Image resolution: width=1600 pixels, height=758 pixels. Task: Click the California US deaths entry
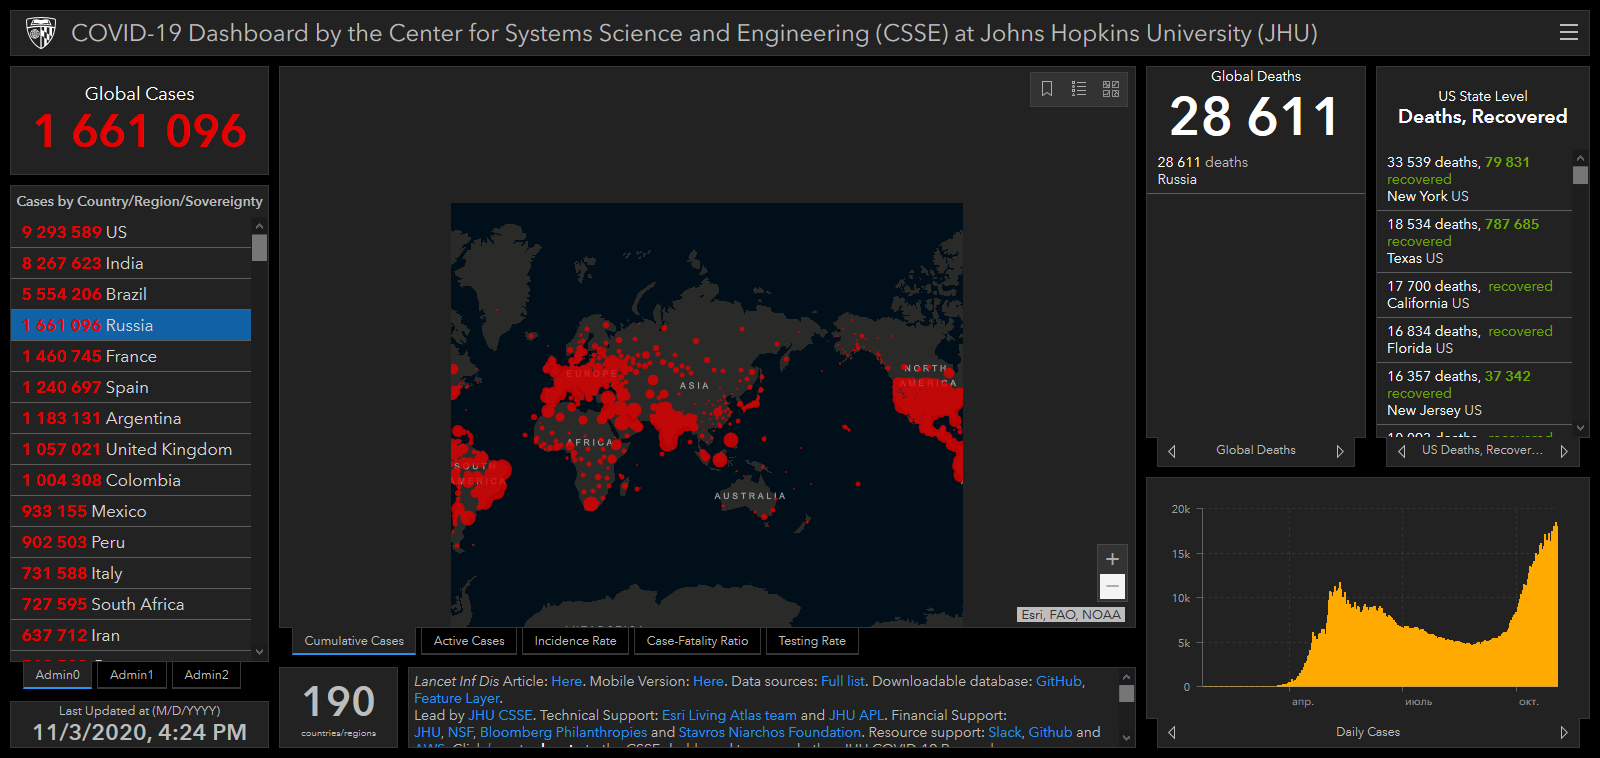pos(1475,295)
